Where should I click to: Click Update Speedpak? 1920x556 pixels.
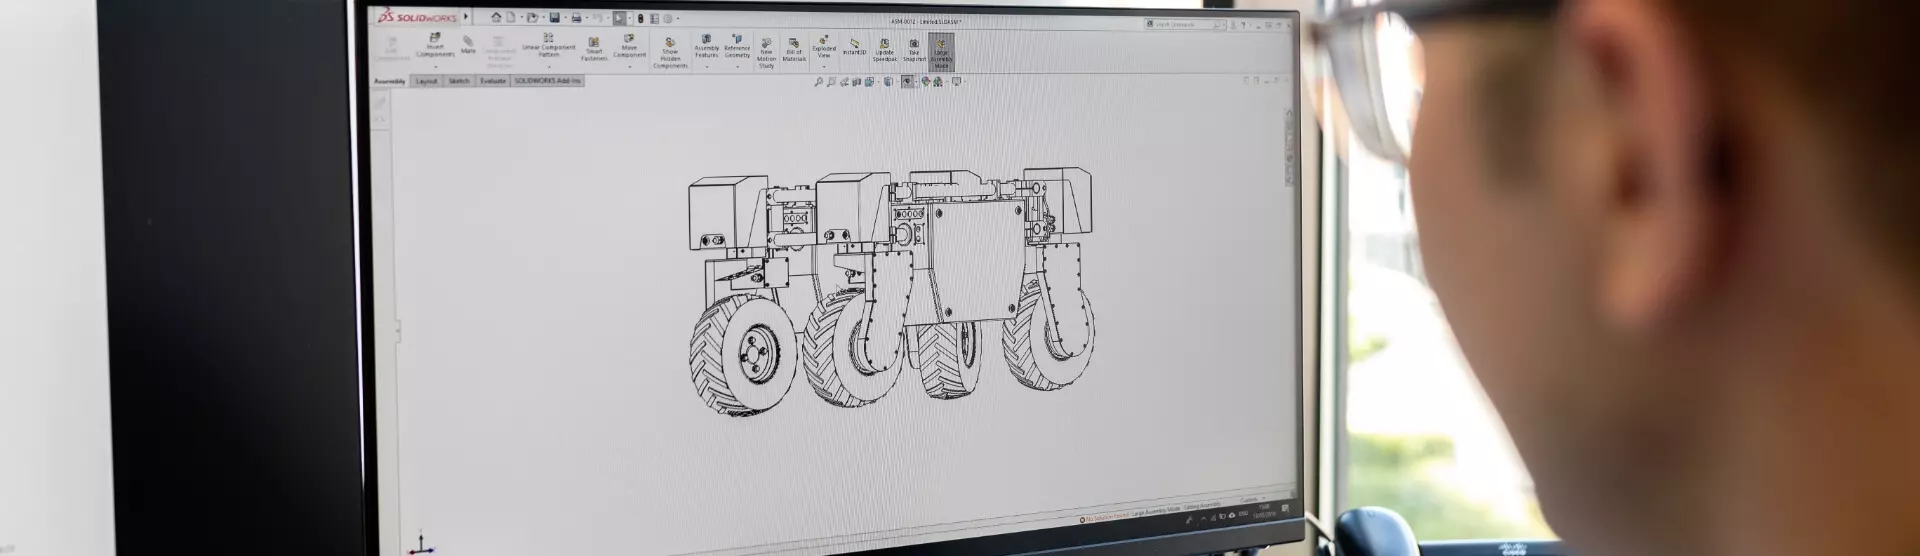(x=885, y=51)
